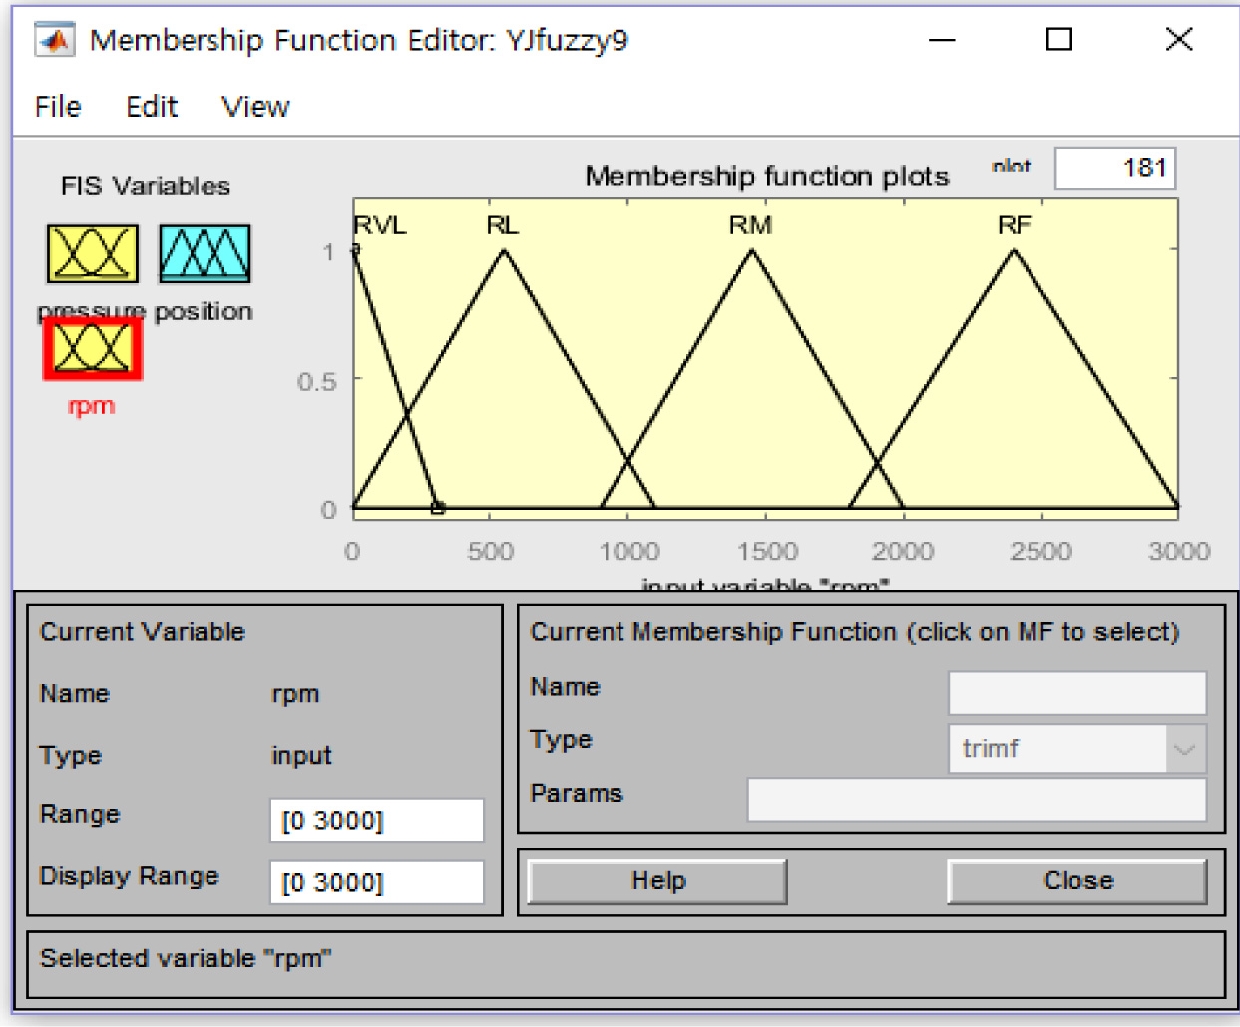Open the Edit menu
The image size is (1240, 1027).
pos(152,107)
